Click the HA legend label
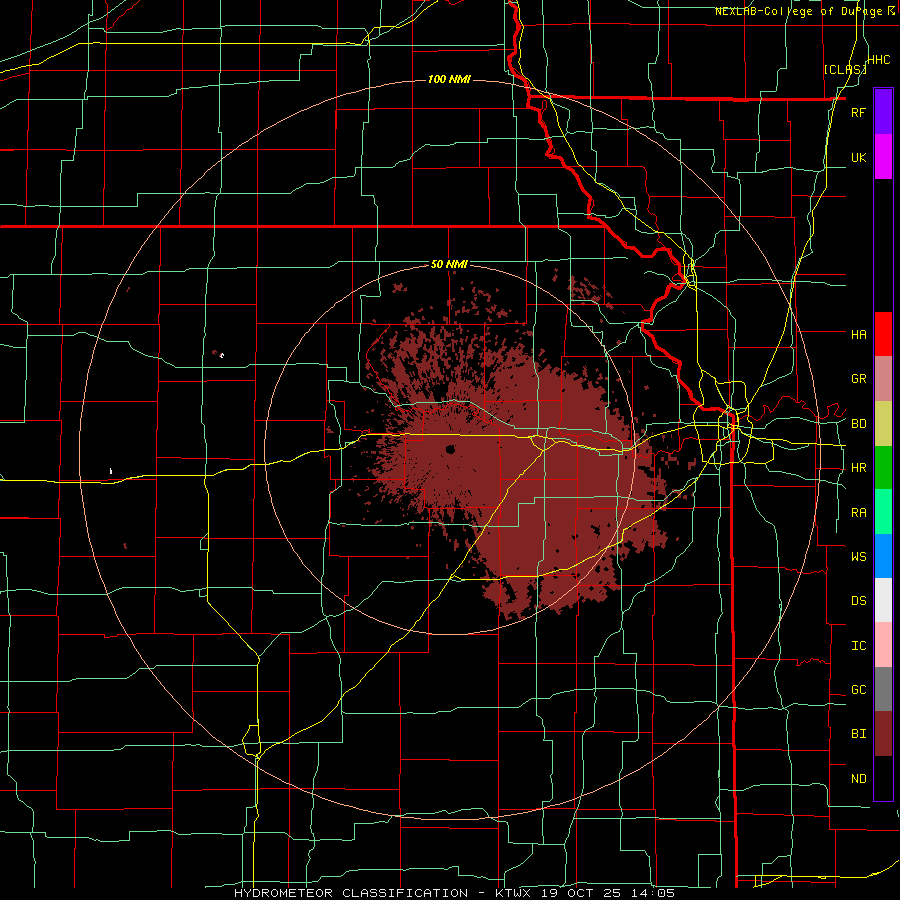Viewport: 900px width, 900px height. 858,334
